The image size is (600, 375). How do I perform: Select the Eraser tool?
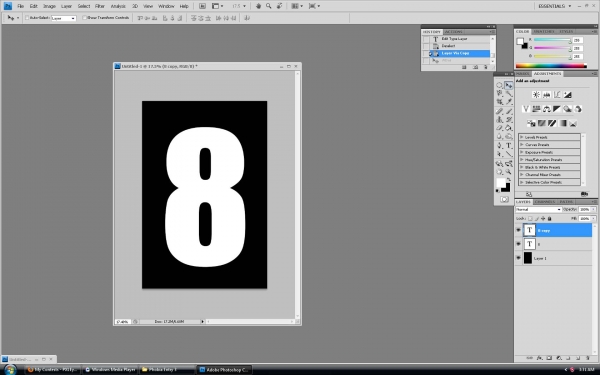[x=499, y=128]
